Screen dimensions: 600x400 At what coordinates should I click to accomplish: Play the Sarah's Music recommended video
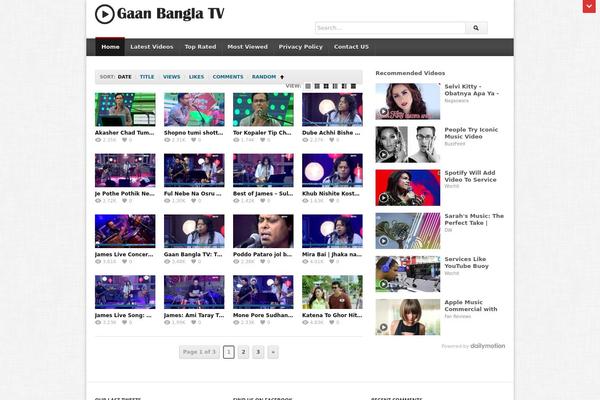click(383, 241)
